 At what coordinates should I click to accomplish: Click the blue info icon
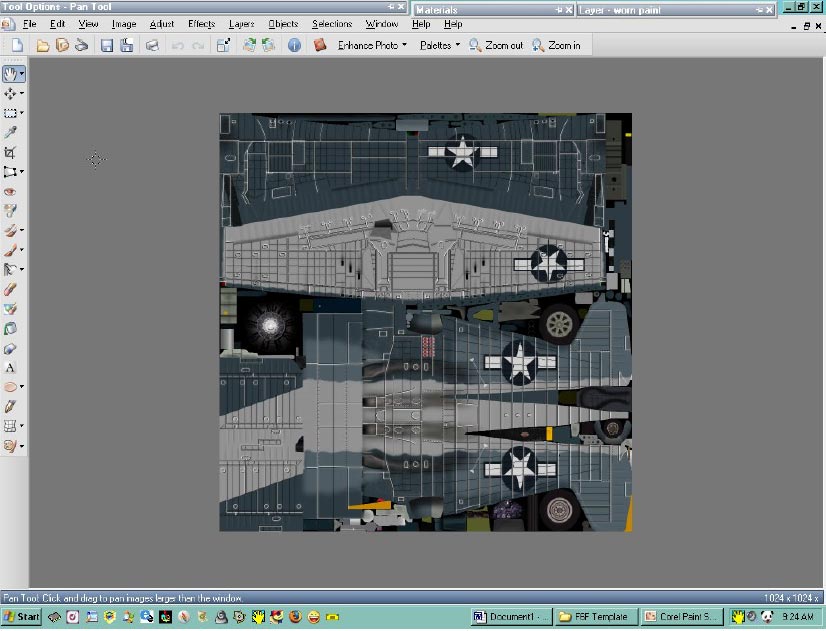coord(294,45)
